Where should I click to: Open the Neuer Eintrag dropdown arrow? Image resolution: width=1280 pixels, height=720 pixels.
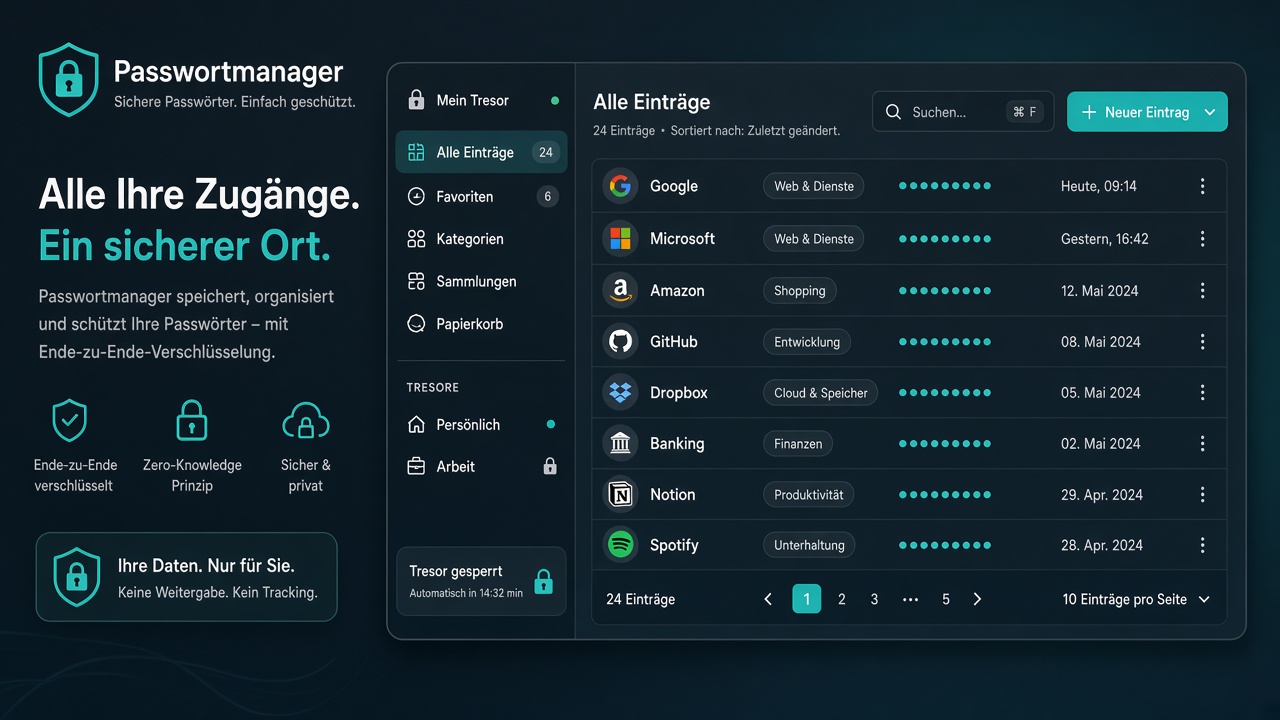[x=1210, y=112]
